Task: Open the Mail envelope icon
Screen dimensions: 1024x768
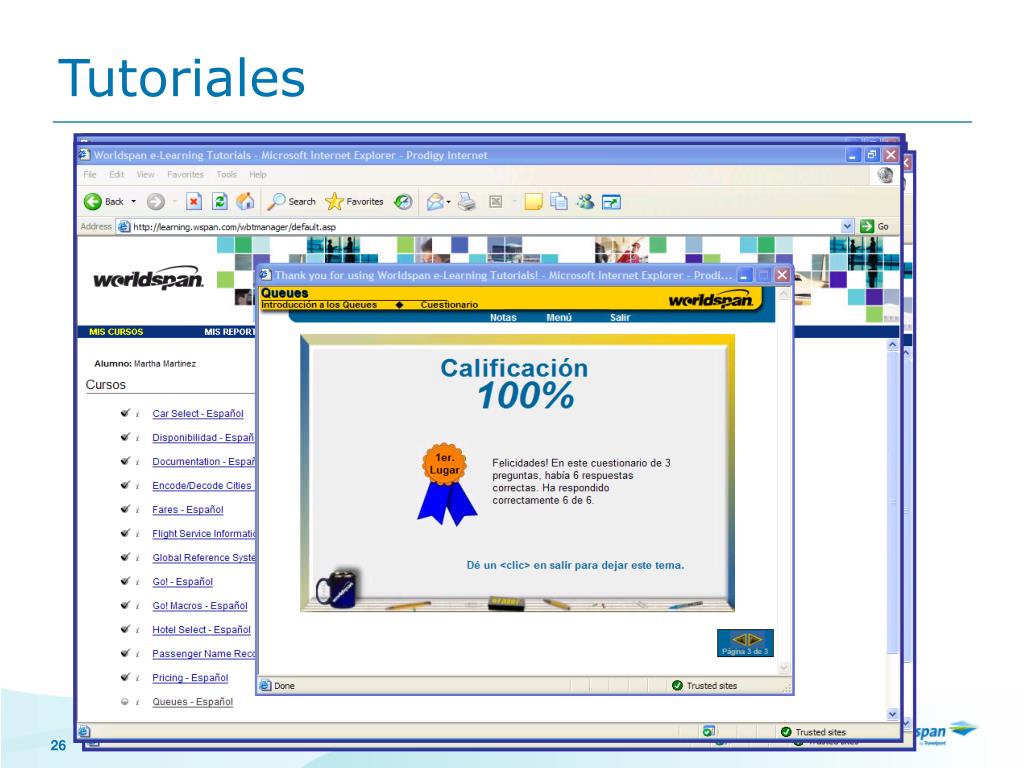Action: pos(435,202)
